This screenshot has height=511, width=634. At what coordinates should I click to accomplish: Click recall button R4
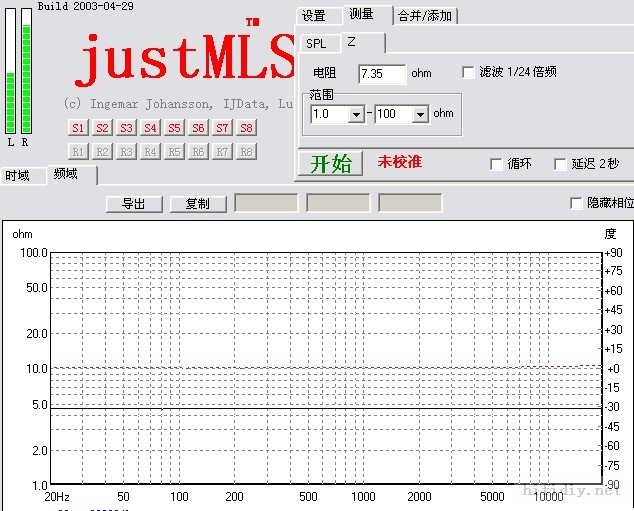pos(150,152)
